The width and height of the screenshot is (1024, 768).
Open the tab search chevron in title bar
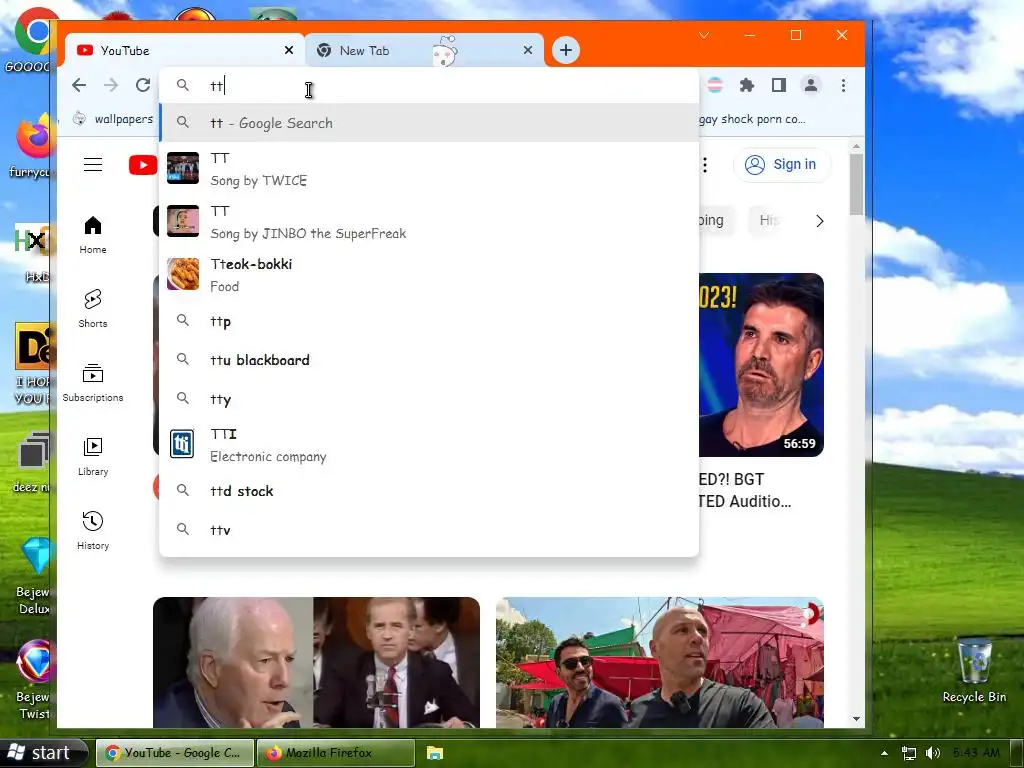pyautogui.click(x=704, y=35)
